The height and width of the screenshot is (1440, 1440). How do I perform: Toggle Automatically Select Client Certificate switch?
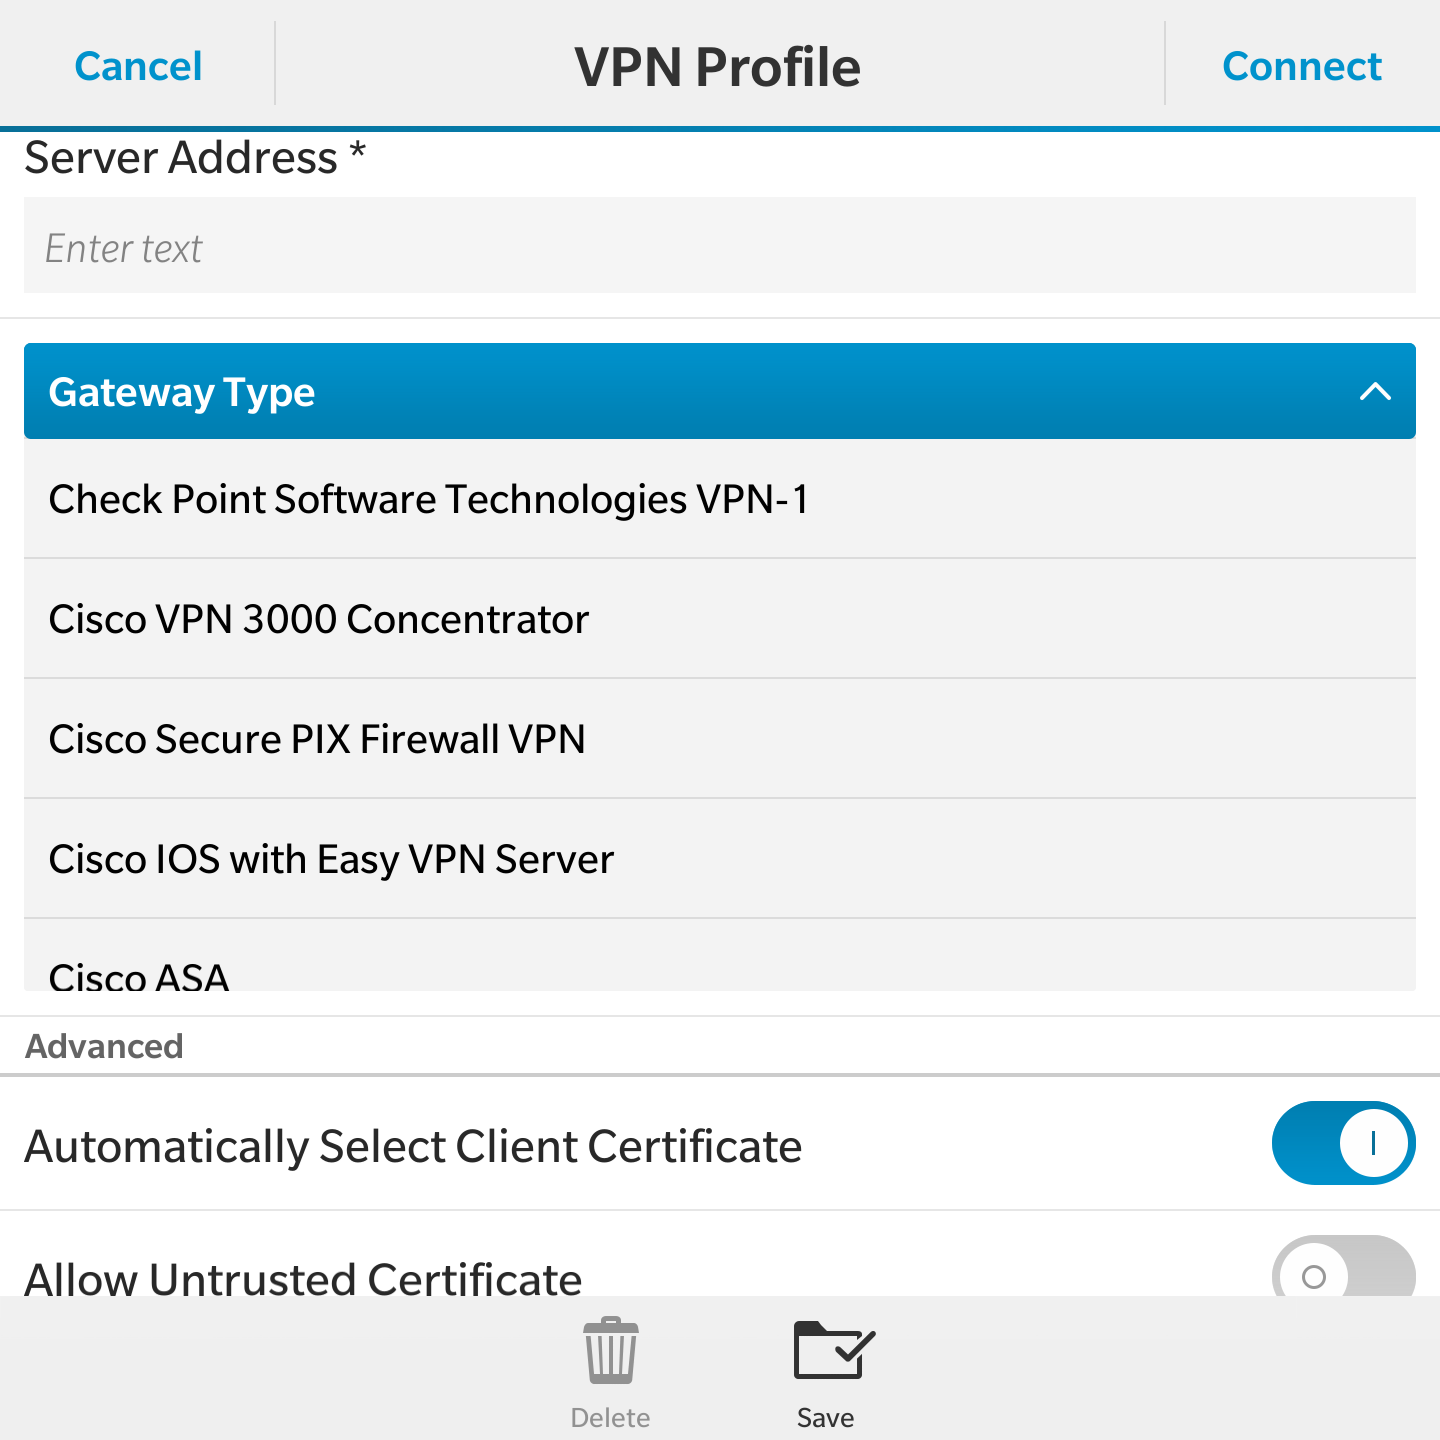point(1343,1143)
